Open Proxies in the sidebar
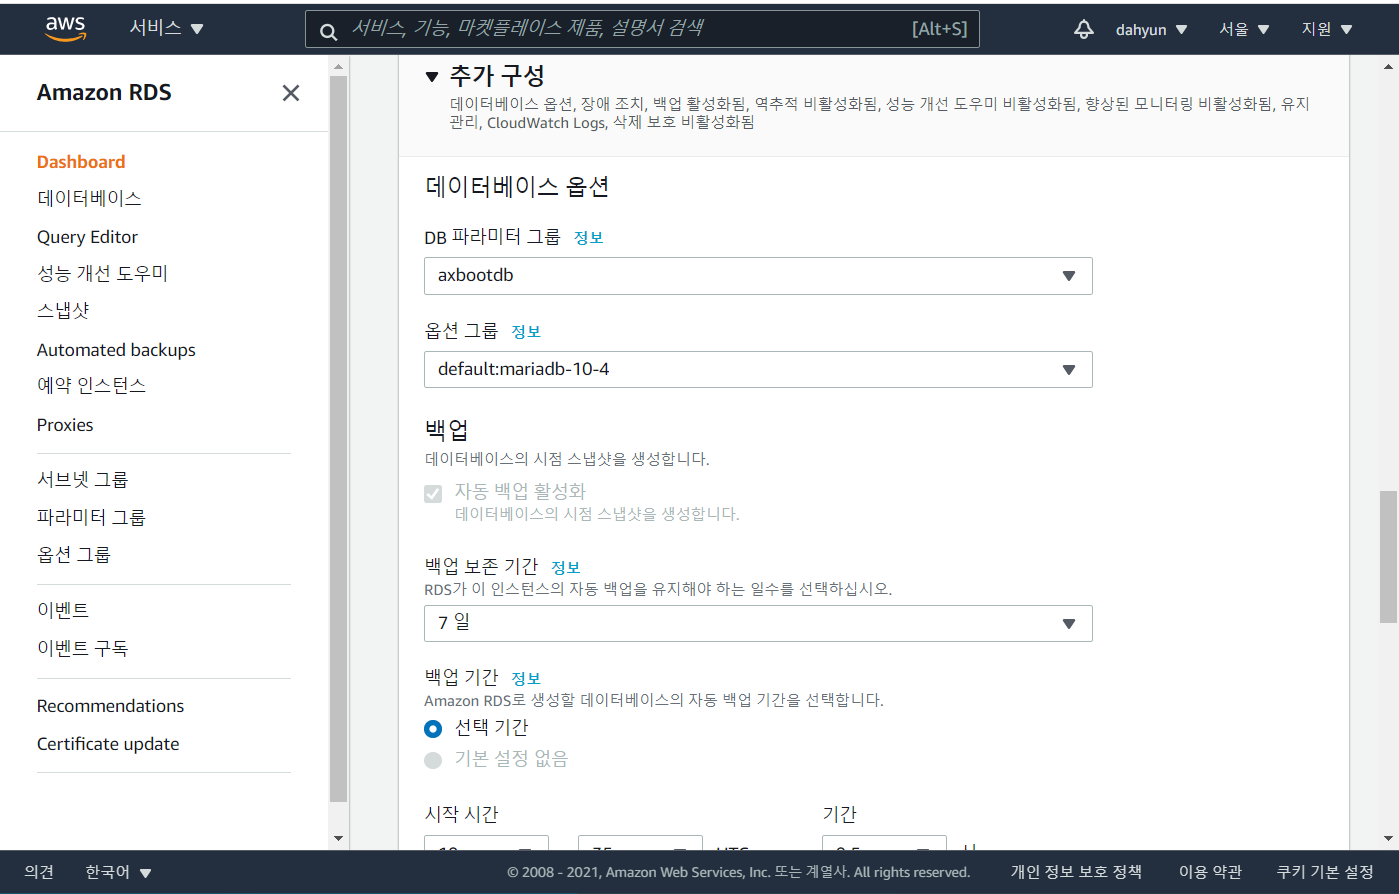The height and width of the screenshot is (894, 1399). click(x=65, y=425)
